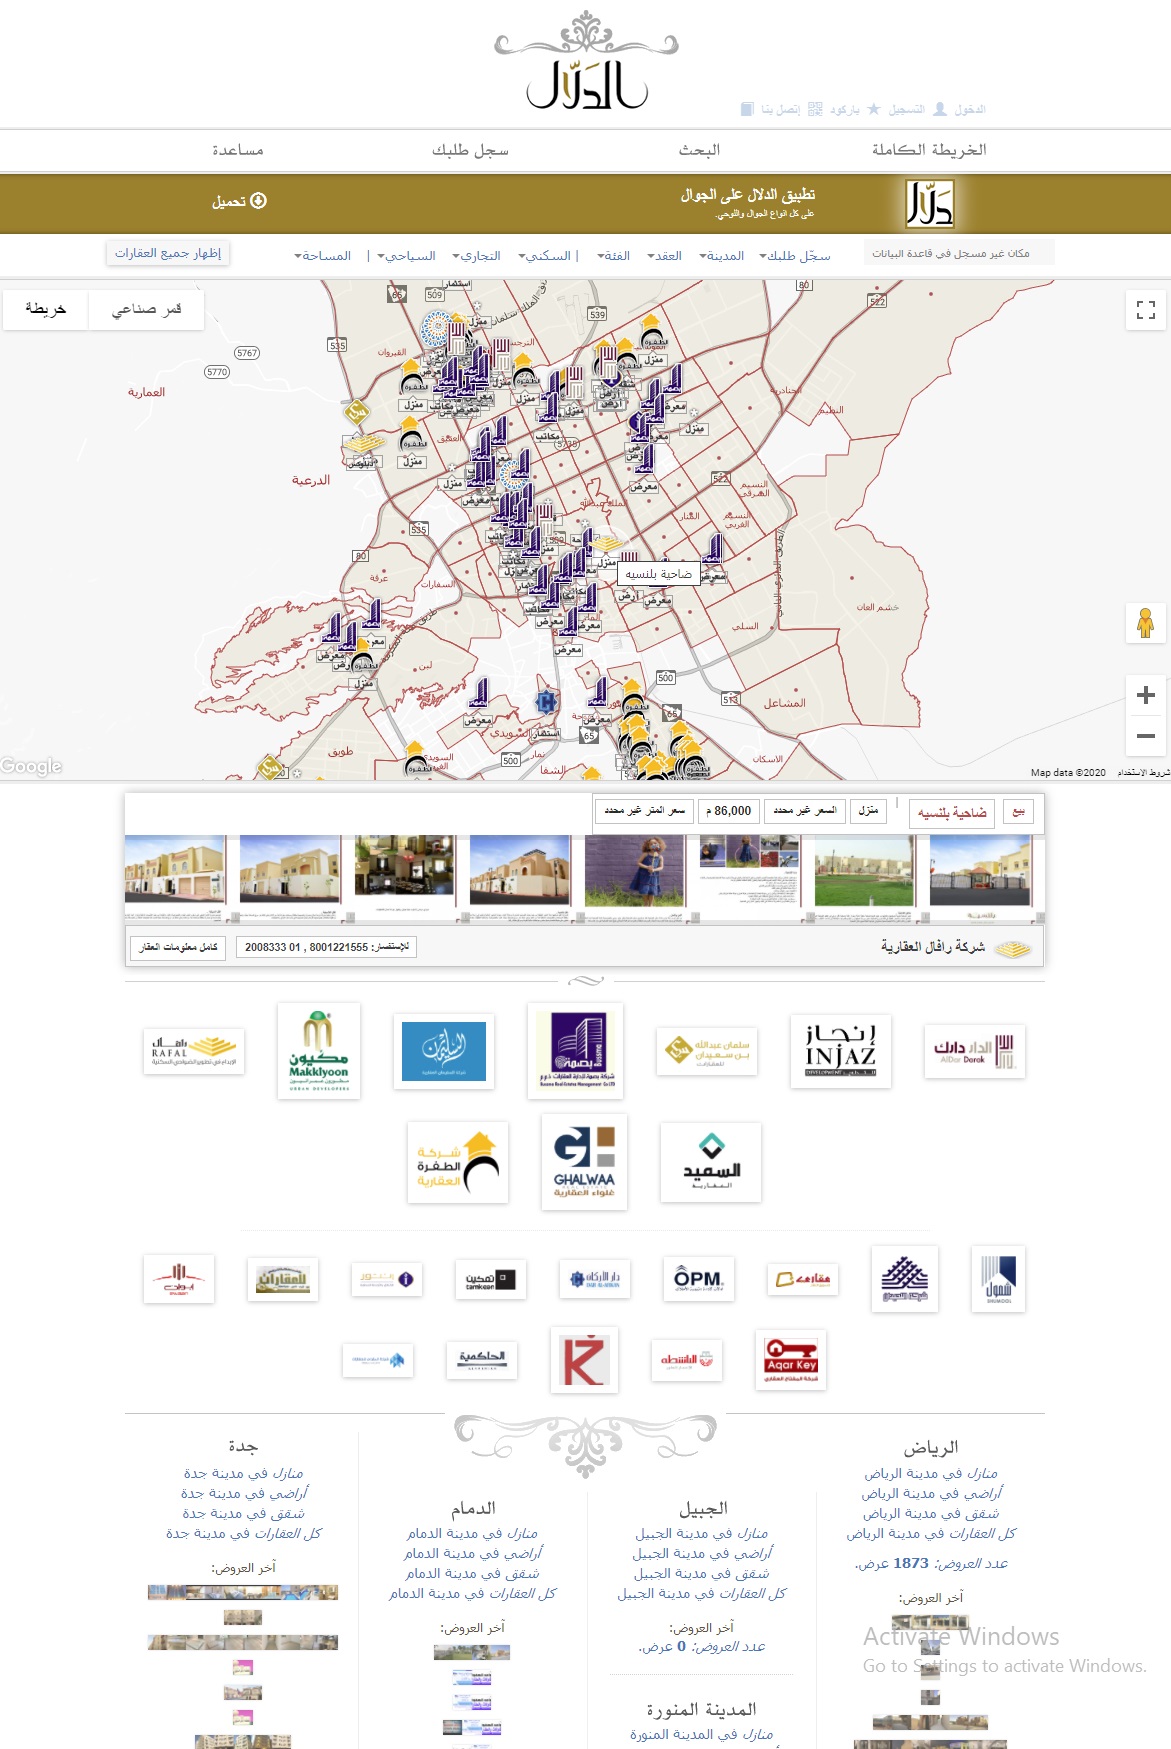This screenshot has height=1749, width=1171.
Task: Open the البحث search menu item
Action: (x=700, y=150)
